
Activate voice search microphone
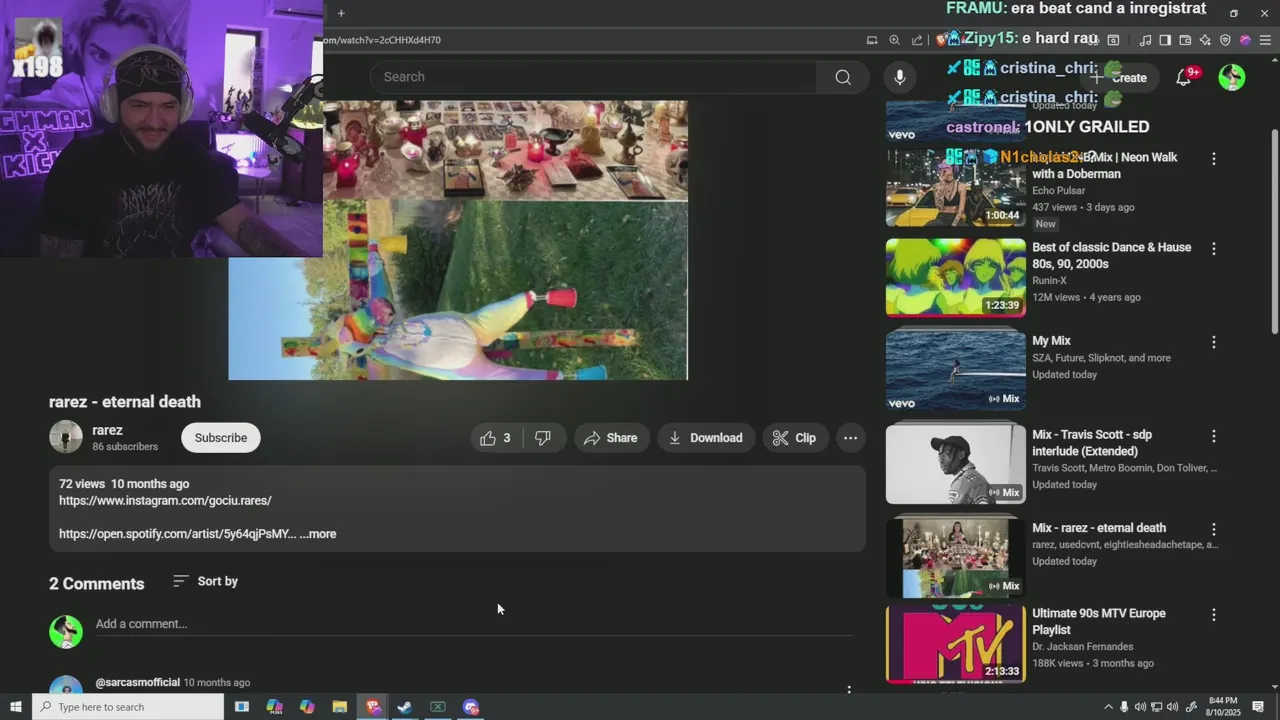pos(899,77)
